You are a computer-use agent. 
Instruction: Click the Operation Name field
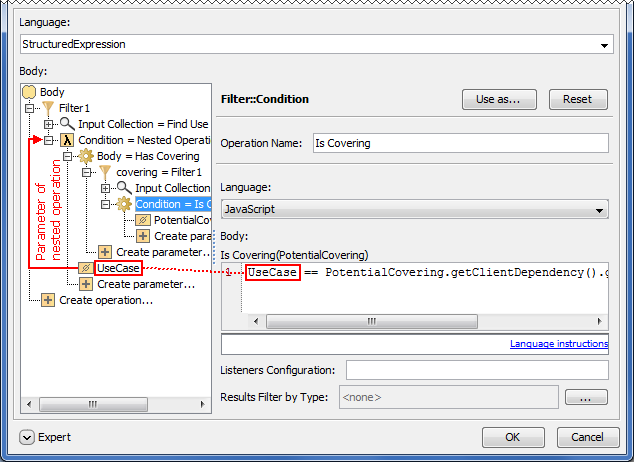pos(461,143)
